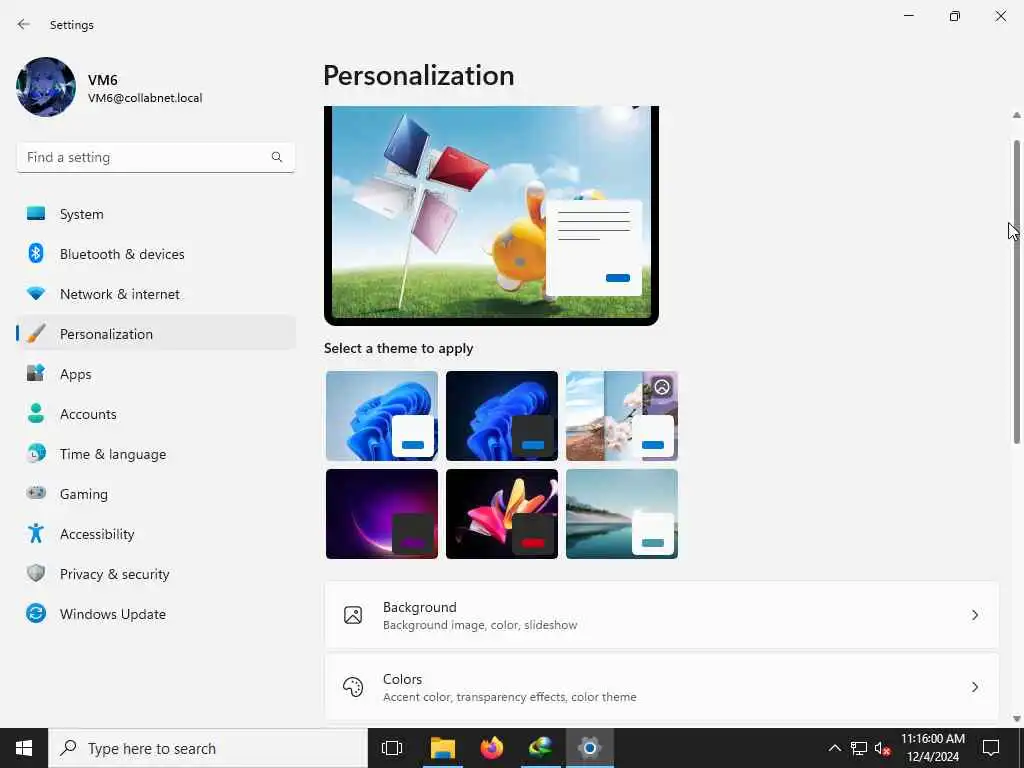This screenshot has width=1024, height=768.
Task: Click the VM6 profile avatar picture
Action: click(x=46, y=87)
